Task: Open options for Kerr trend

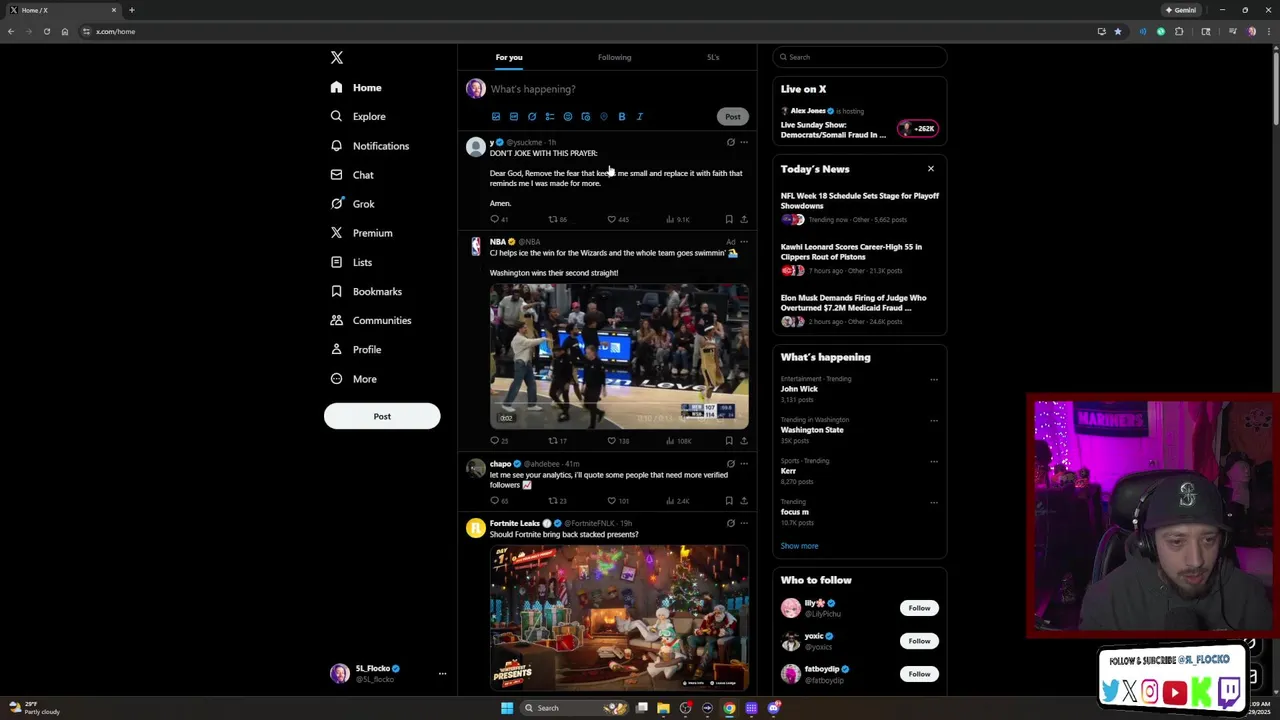Action: pos(934,461)
